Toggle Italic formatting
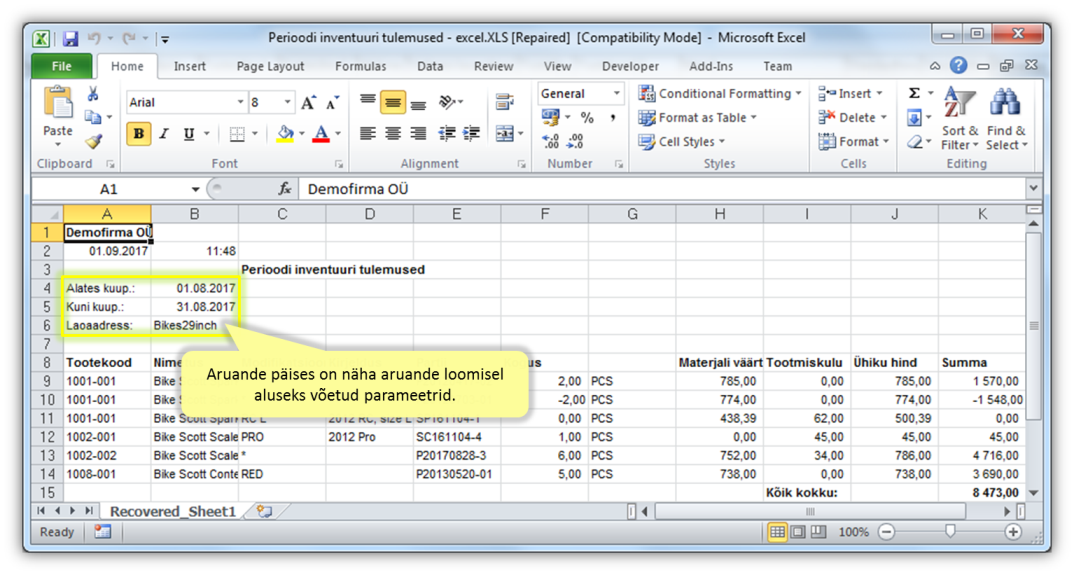 [x=164, y=134]
